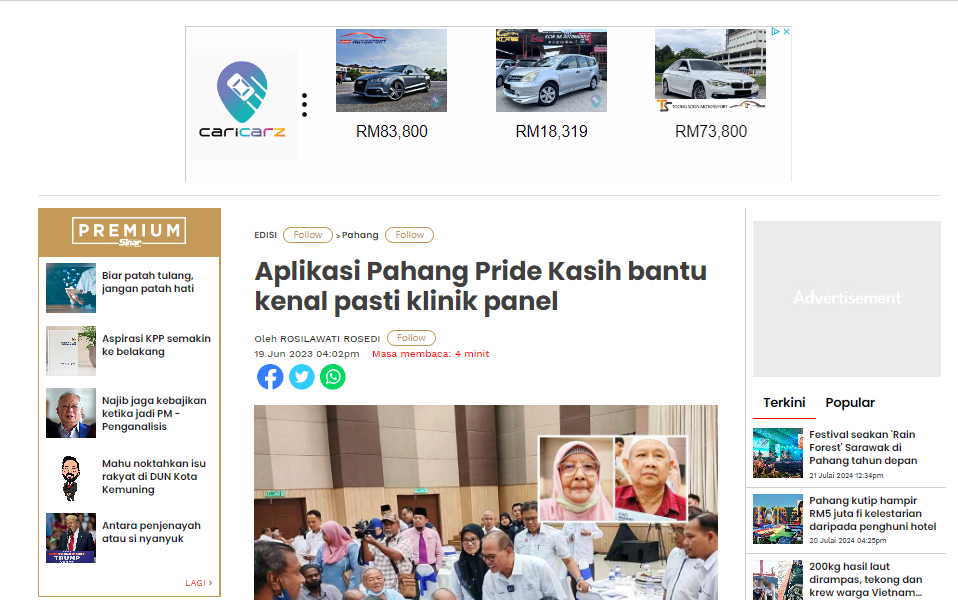Share article on Twitter
Image resolution: width=958 pixels, height=600 pixels.
click(301, 377)
